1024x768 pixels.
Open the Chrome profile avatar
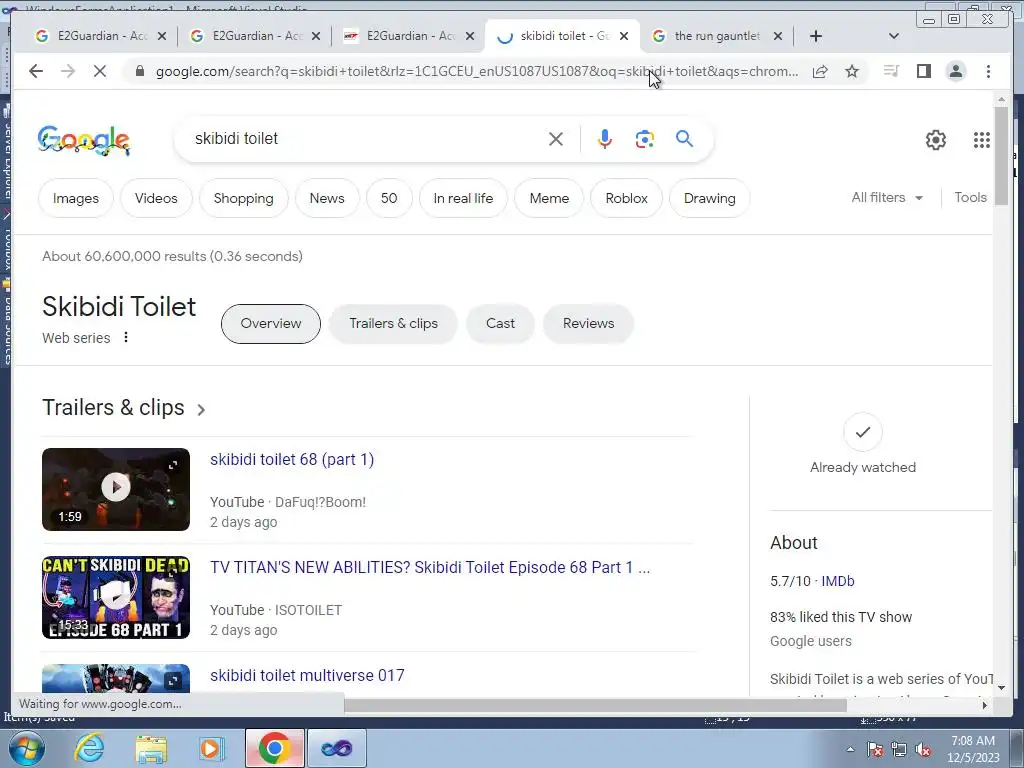pos(955,71)
